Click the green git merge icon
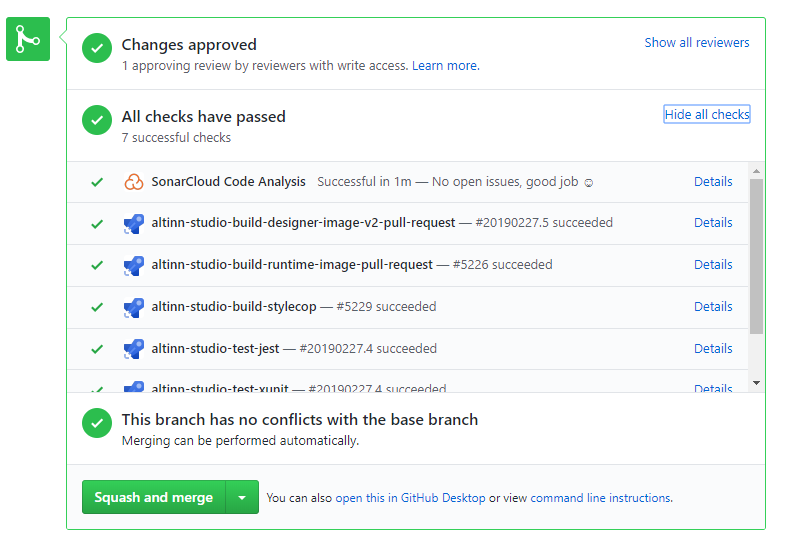Viewport: 806px width, 537px height. tap(28, 39)
